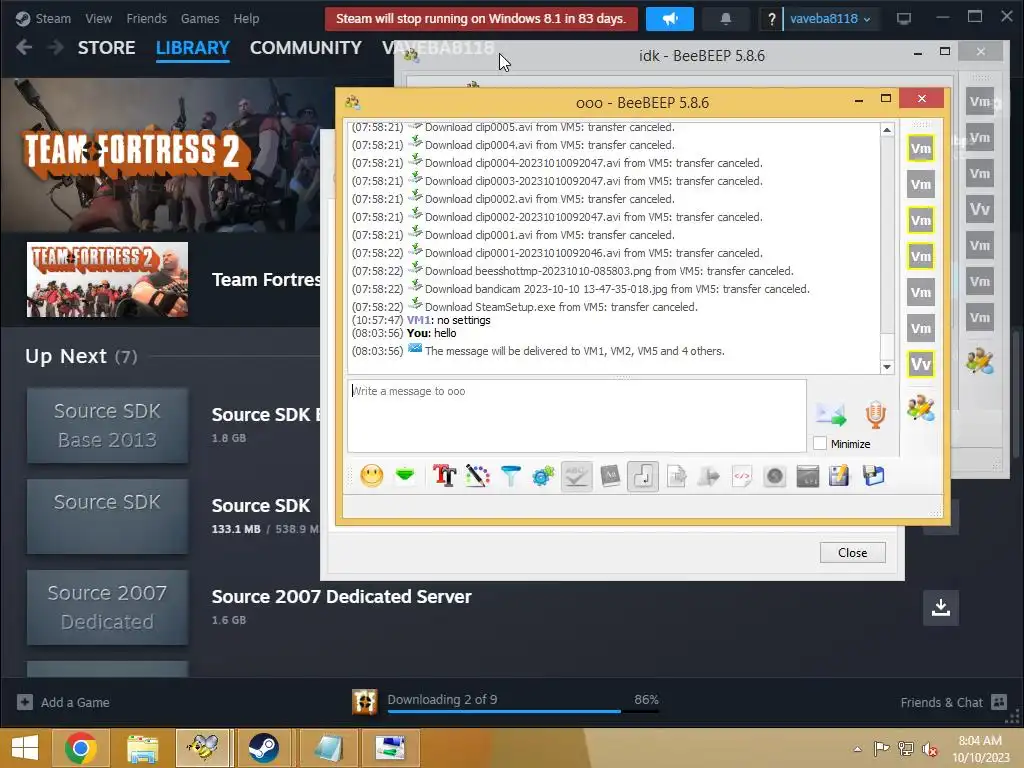Viewport: 1024px width, 768px height.
Task: Click the chat log scroll-up arrow
Action: [x=887, y=130]
